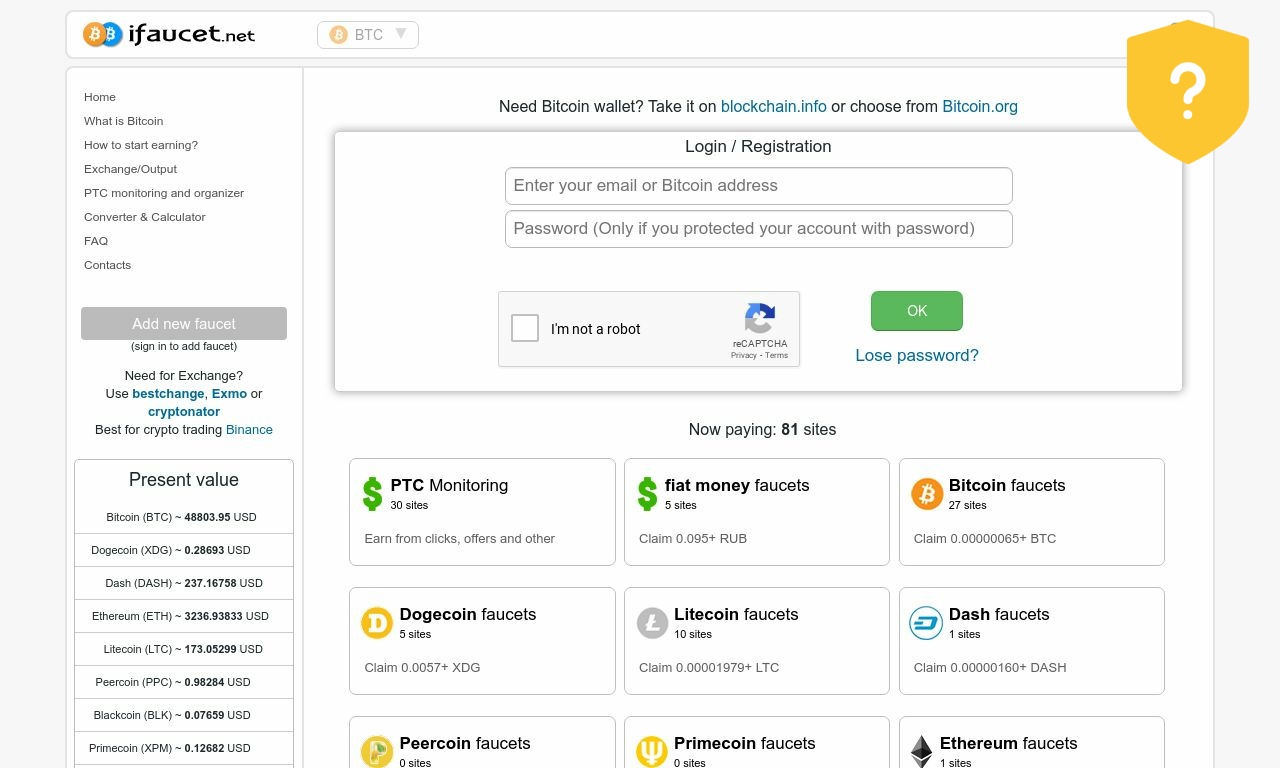Viewport: 1280px width, 768px height.
Task: Click the Ethereum (ETH) price row
Action: tap(184, 616)
